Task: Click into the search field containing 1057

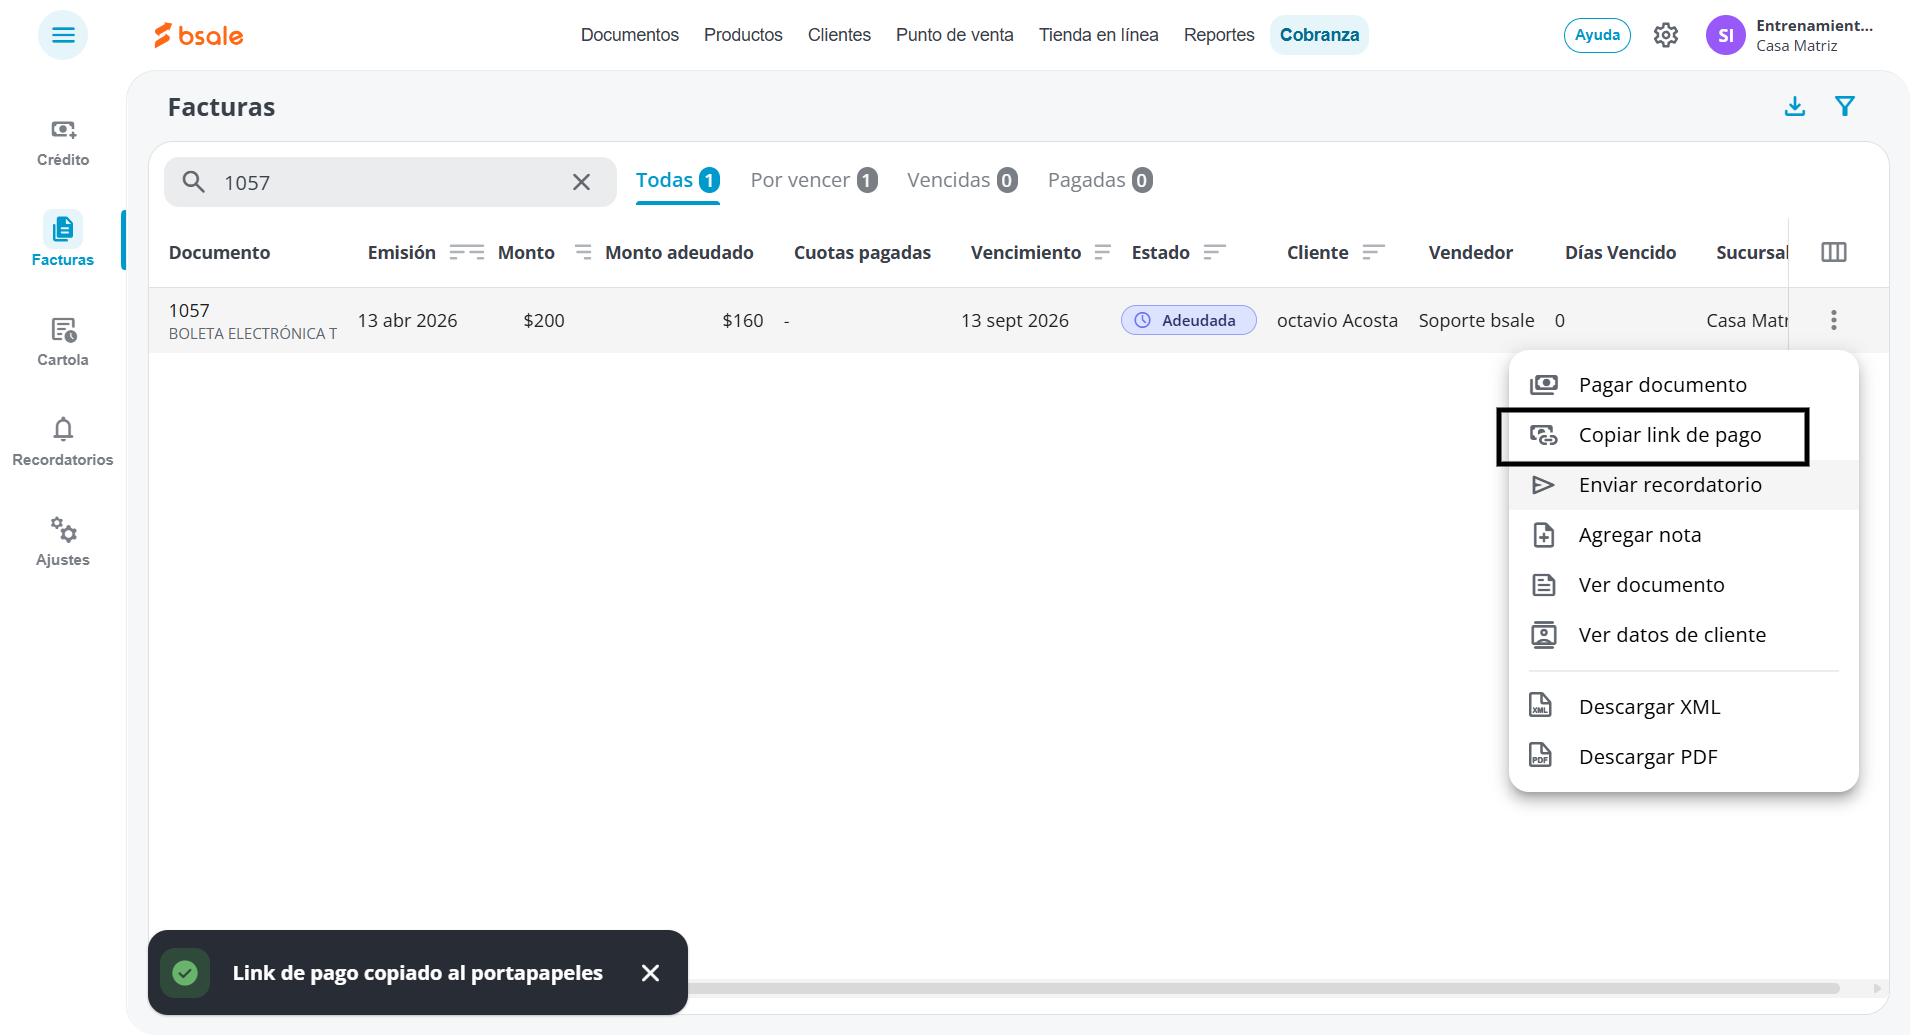Action: pos(390,182)
